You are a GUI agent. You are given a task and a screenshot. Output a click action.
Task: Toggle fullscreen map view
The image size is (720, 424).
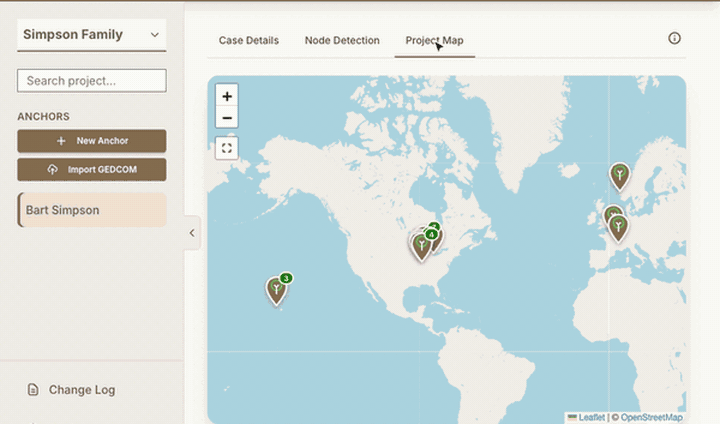[x=227, y=148]
